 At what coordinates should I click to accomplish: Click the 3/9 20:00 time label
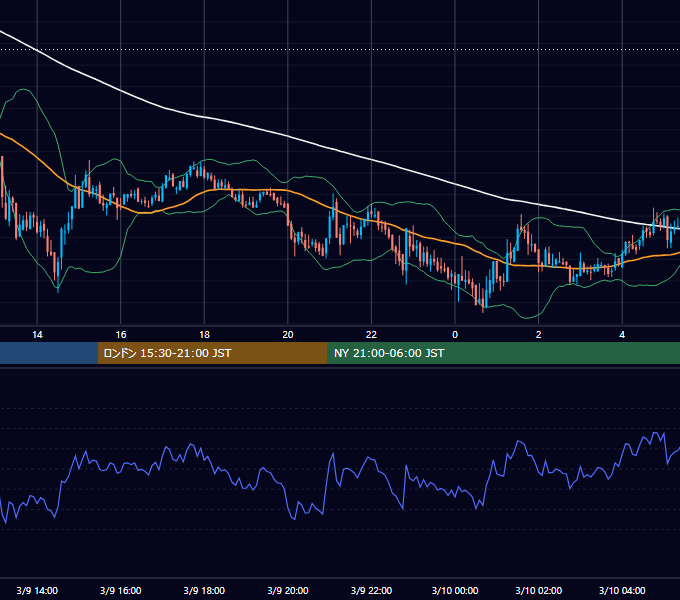(288, 590)
